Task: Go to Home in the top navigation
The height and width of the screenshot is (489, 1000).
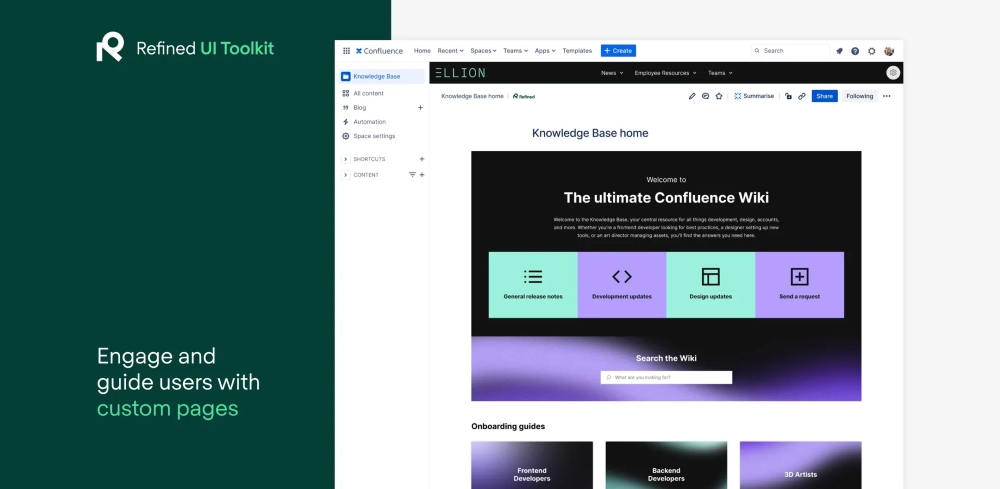Action: tap(422, 51)
